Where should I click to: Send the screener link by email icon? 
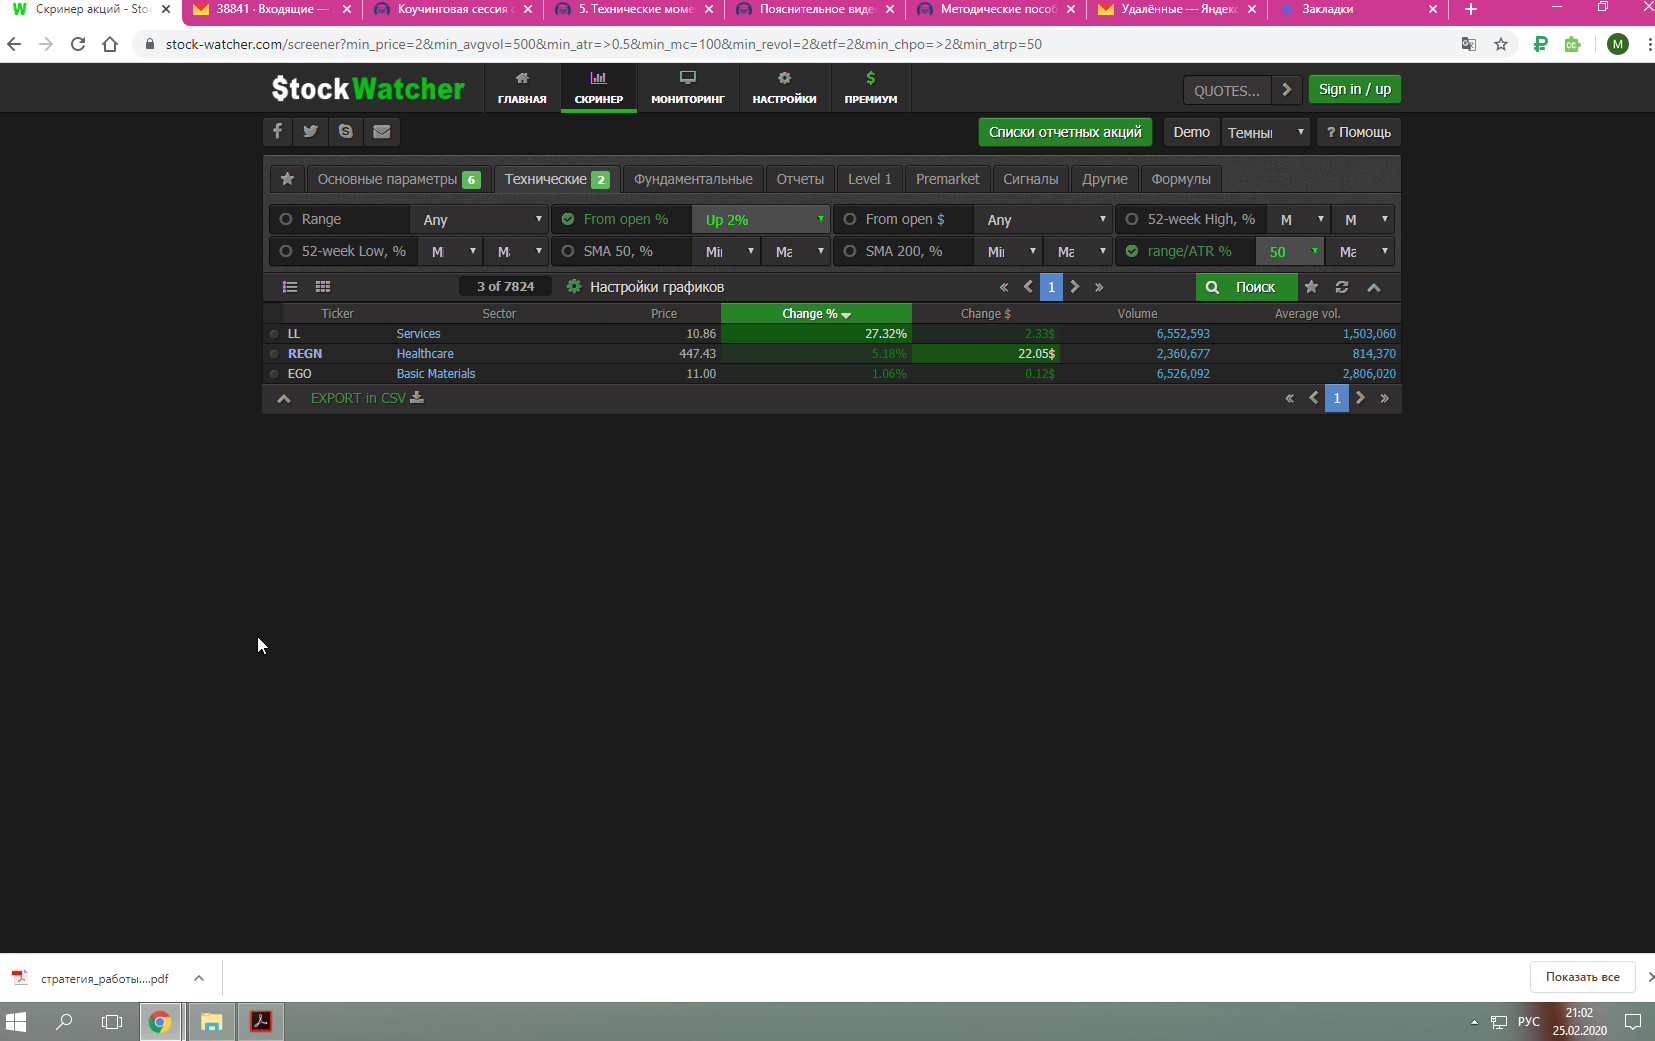382,131
